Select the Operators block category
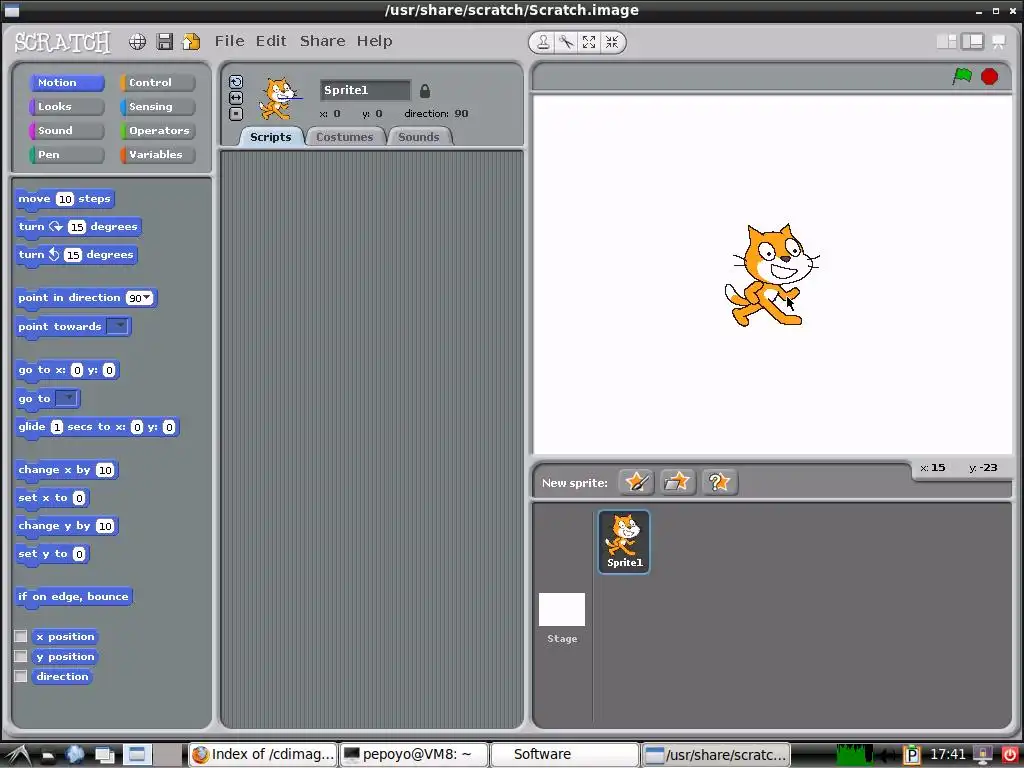Image resolution: width=1024 pixels, height=768 pixels. (158, 131)
